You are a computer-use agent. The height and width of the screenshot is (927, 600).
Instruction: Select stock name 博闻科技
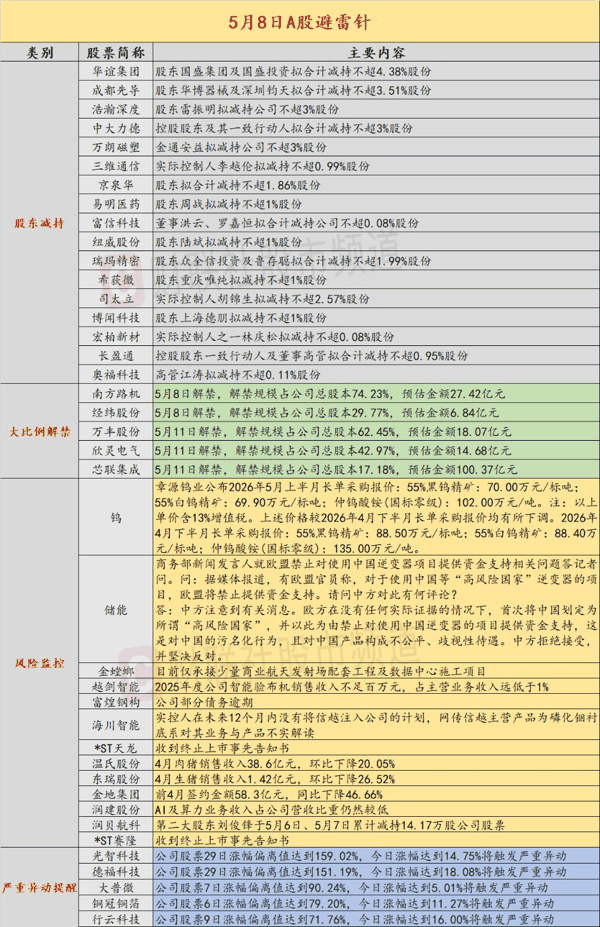116,317
